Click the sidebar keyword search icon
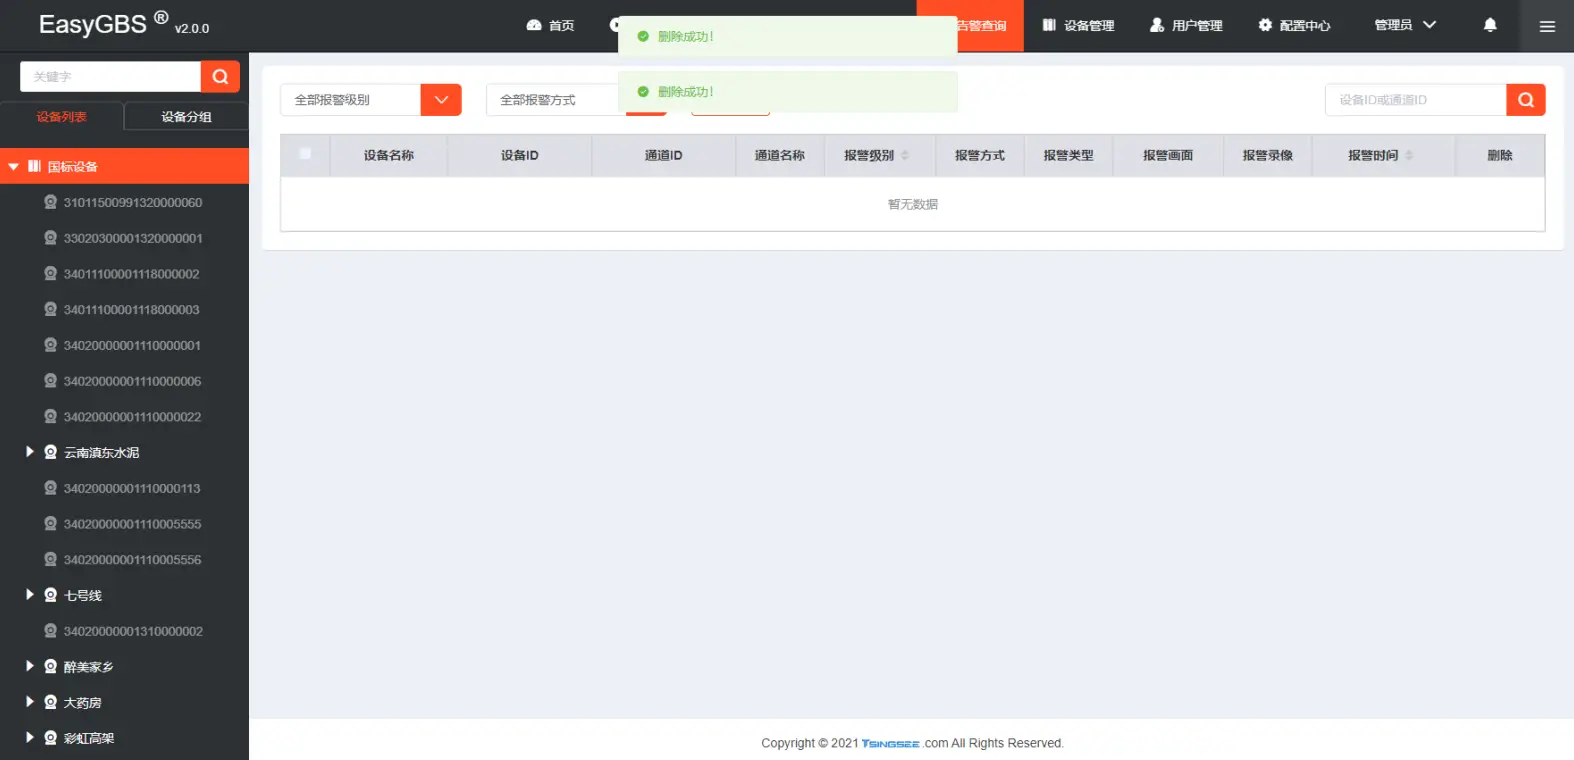Viewport: 1574px width, 760px height. (x=220, y=77)
